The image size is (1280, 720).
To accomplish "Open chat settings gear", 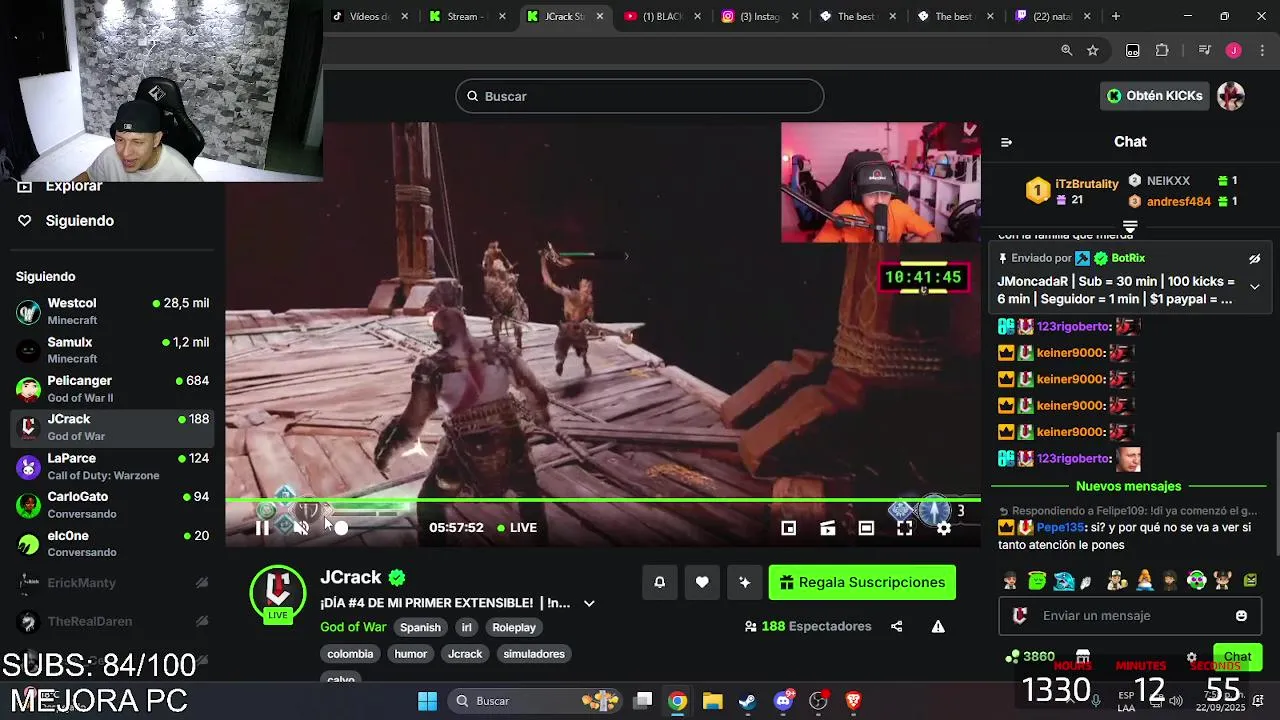I will point(1191,657).
